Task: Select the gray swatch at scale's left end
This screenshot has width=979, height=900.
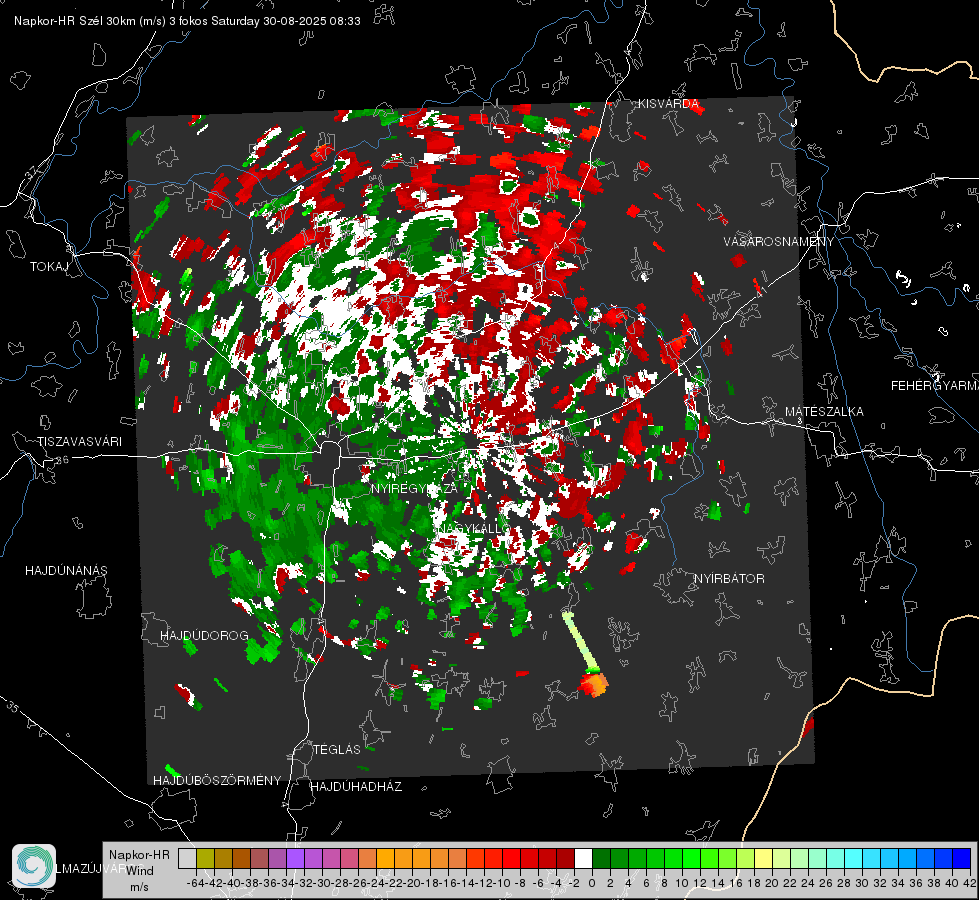Action: click(187, 859)
